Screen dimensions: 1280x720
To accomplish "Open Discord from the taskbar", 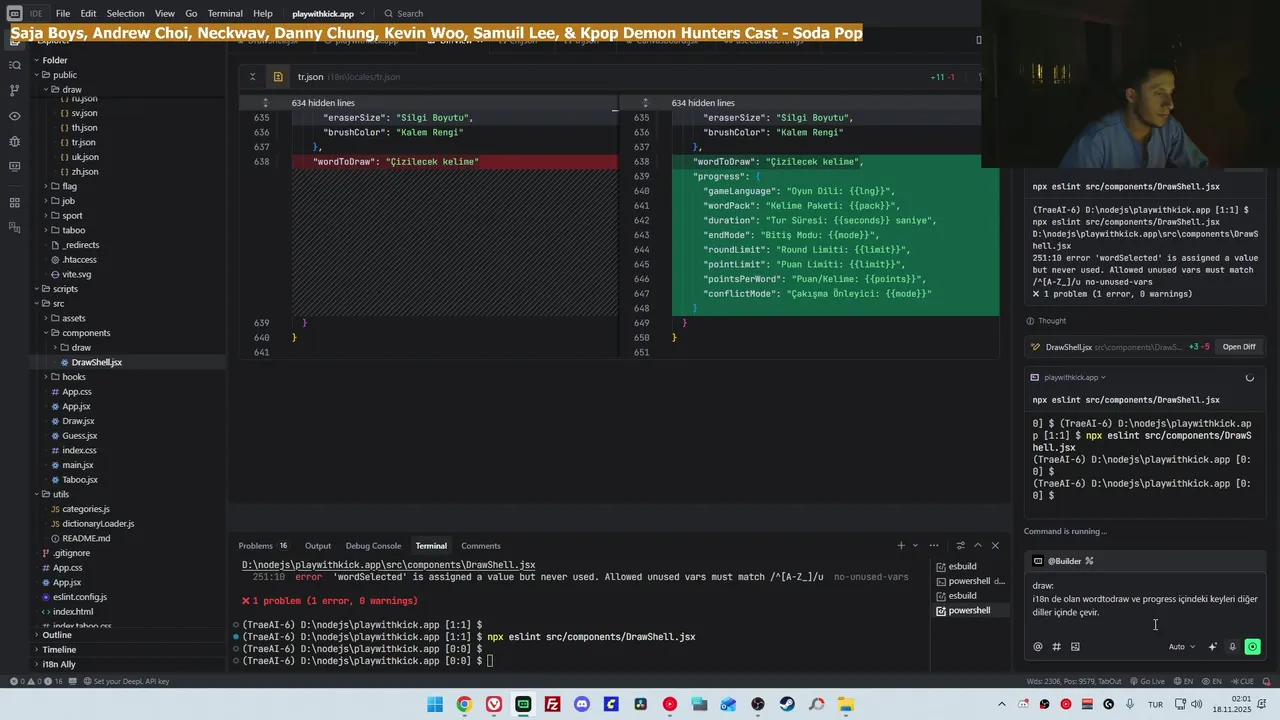I will (x=582, y=704).
